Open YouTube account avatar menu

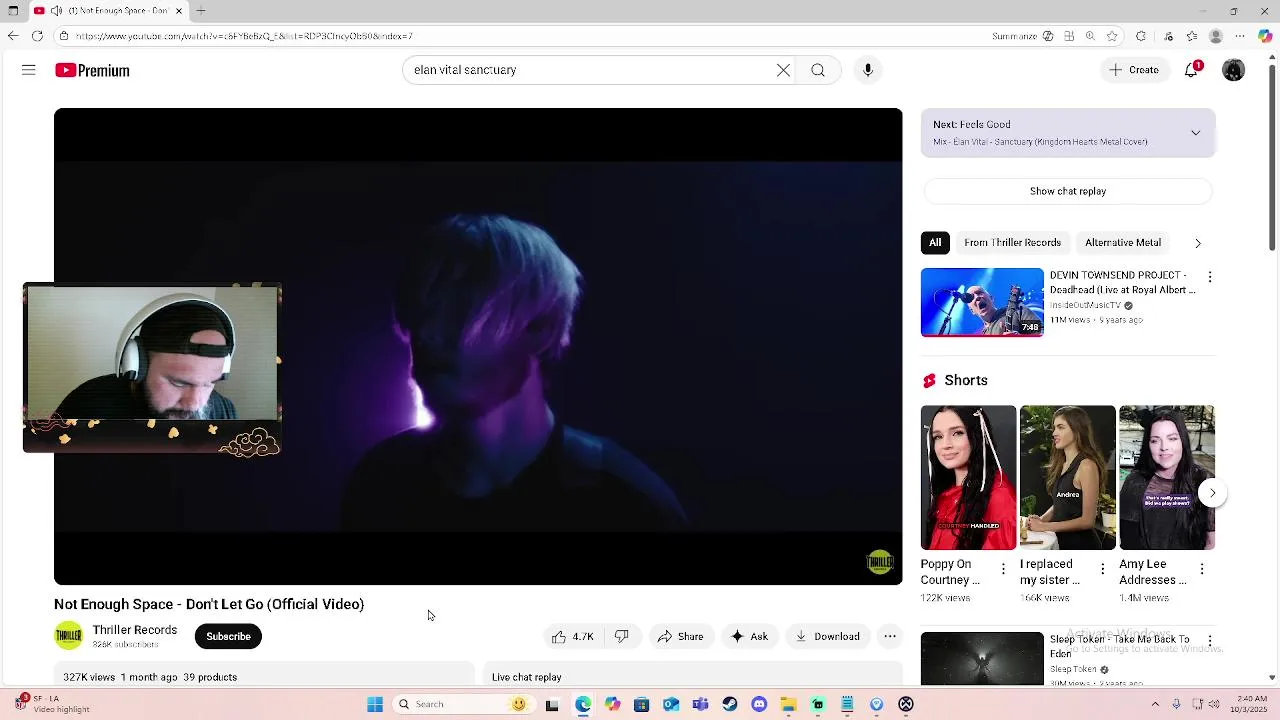pyautogui.click(x=1233, y=70)
